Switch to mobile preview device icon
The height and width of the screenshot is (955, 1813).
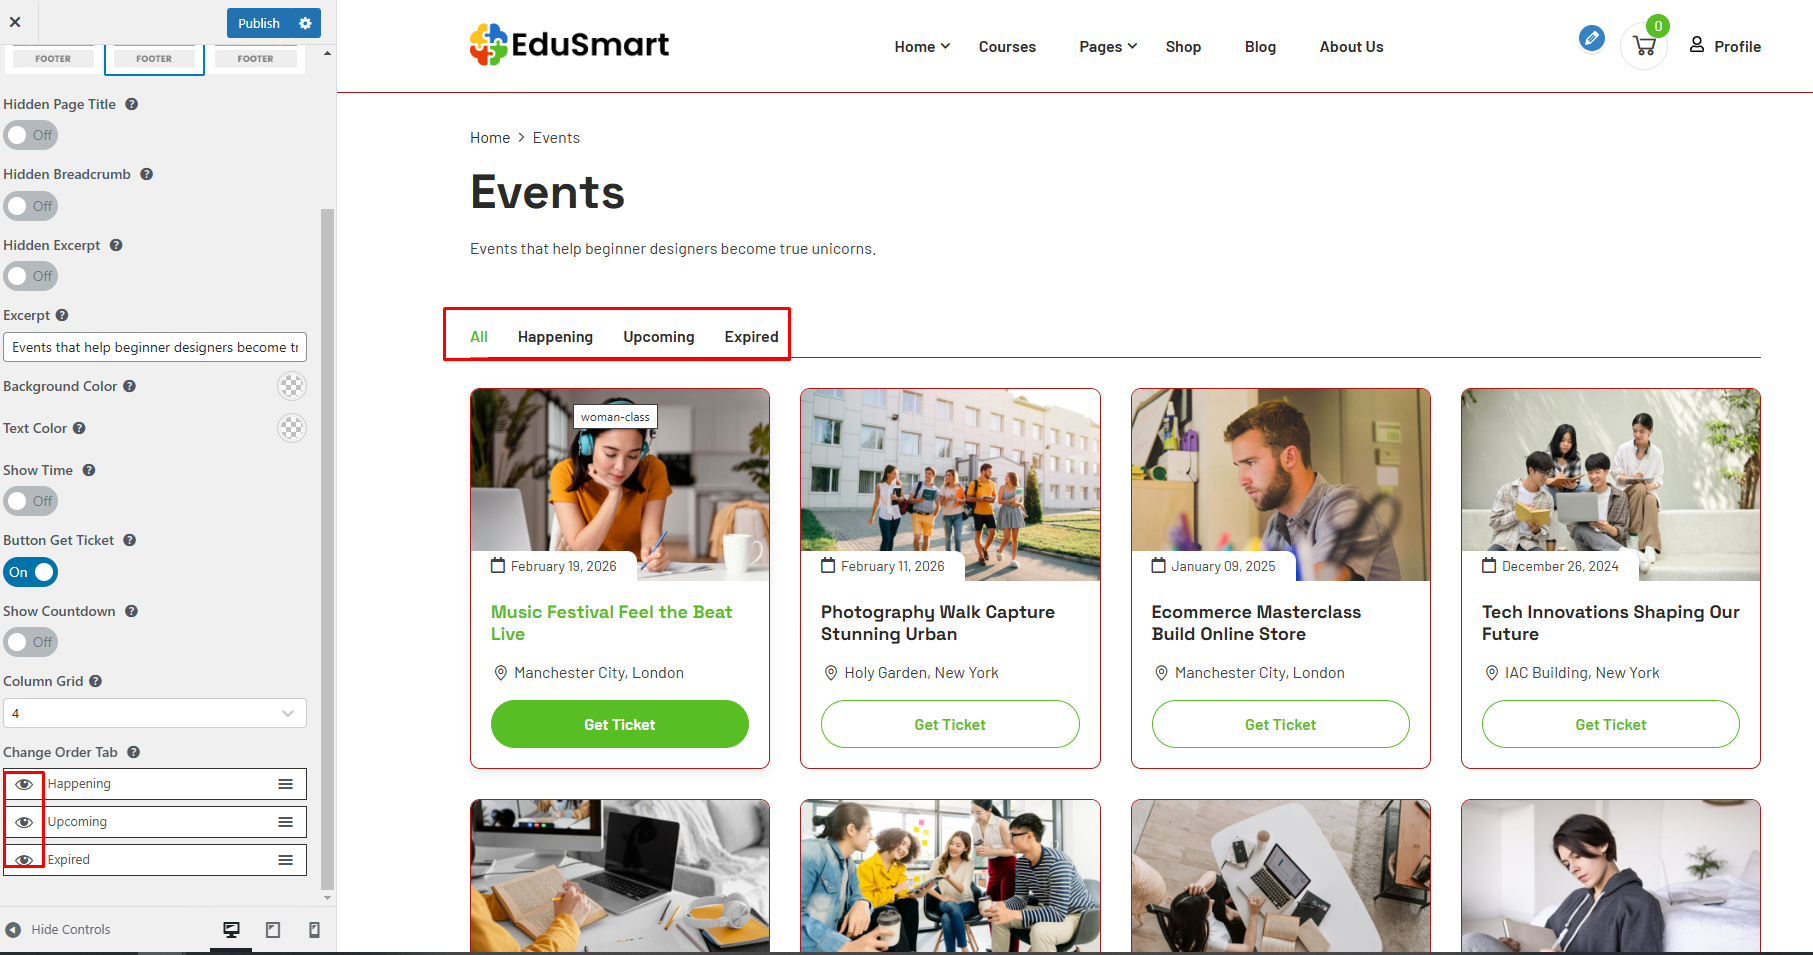point(314,930)
